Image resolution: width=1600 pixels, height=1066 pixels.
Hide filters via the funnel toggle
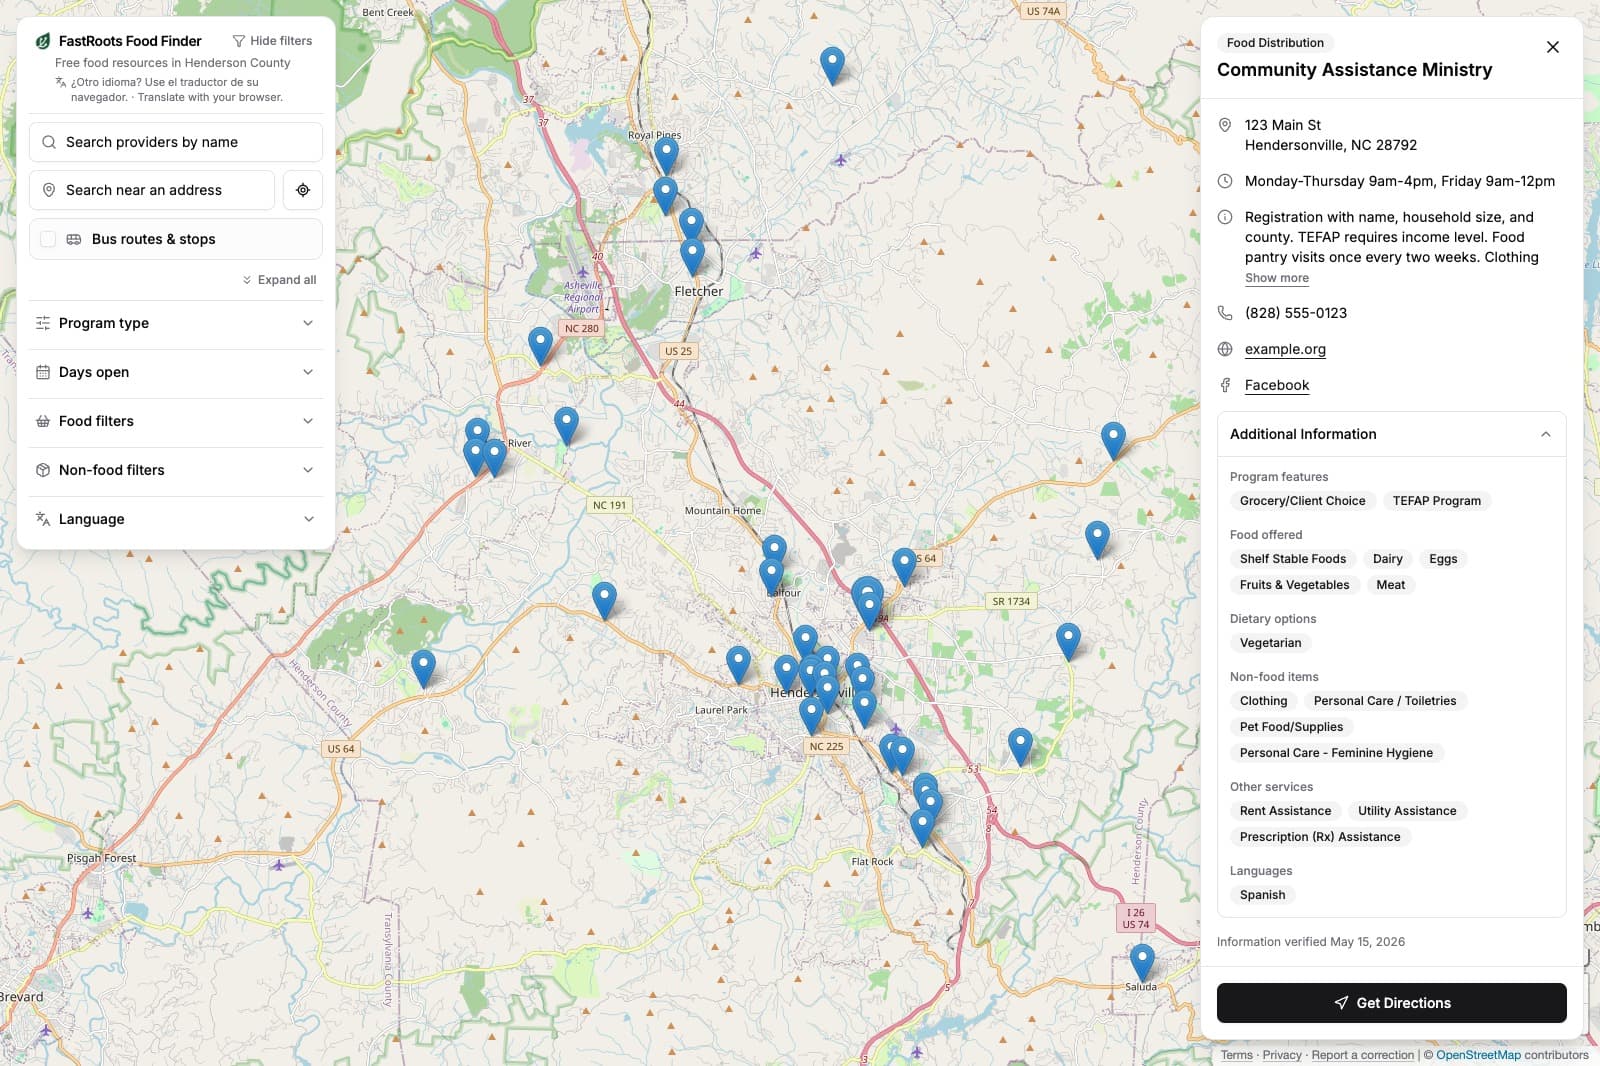click(x=272, y=41)
